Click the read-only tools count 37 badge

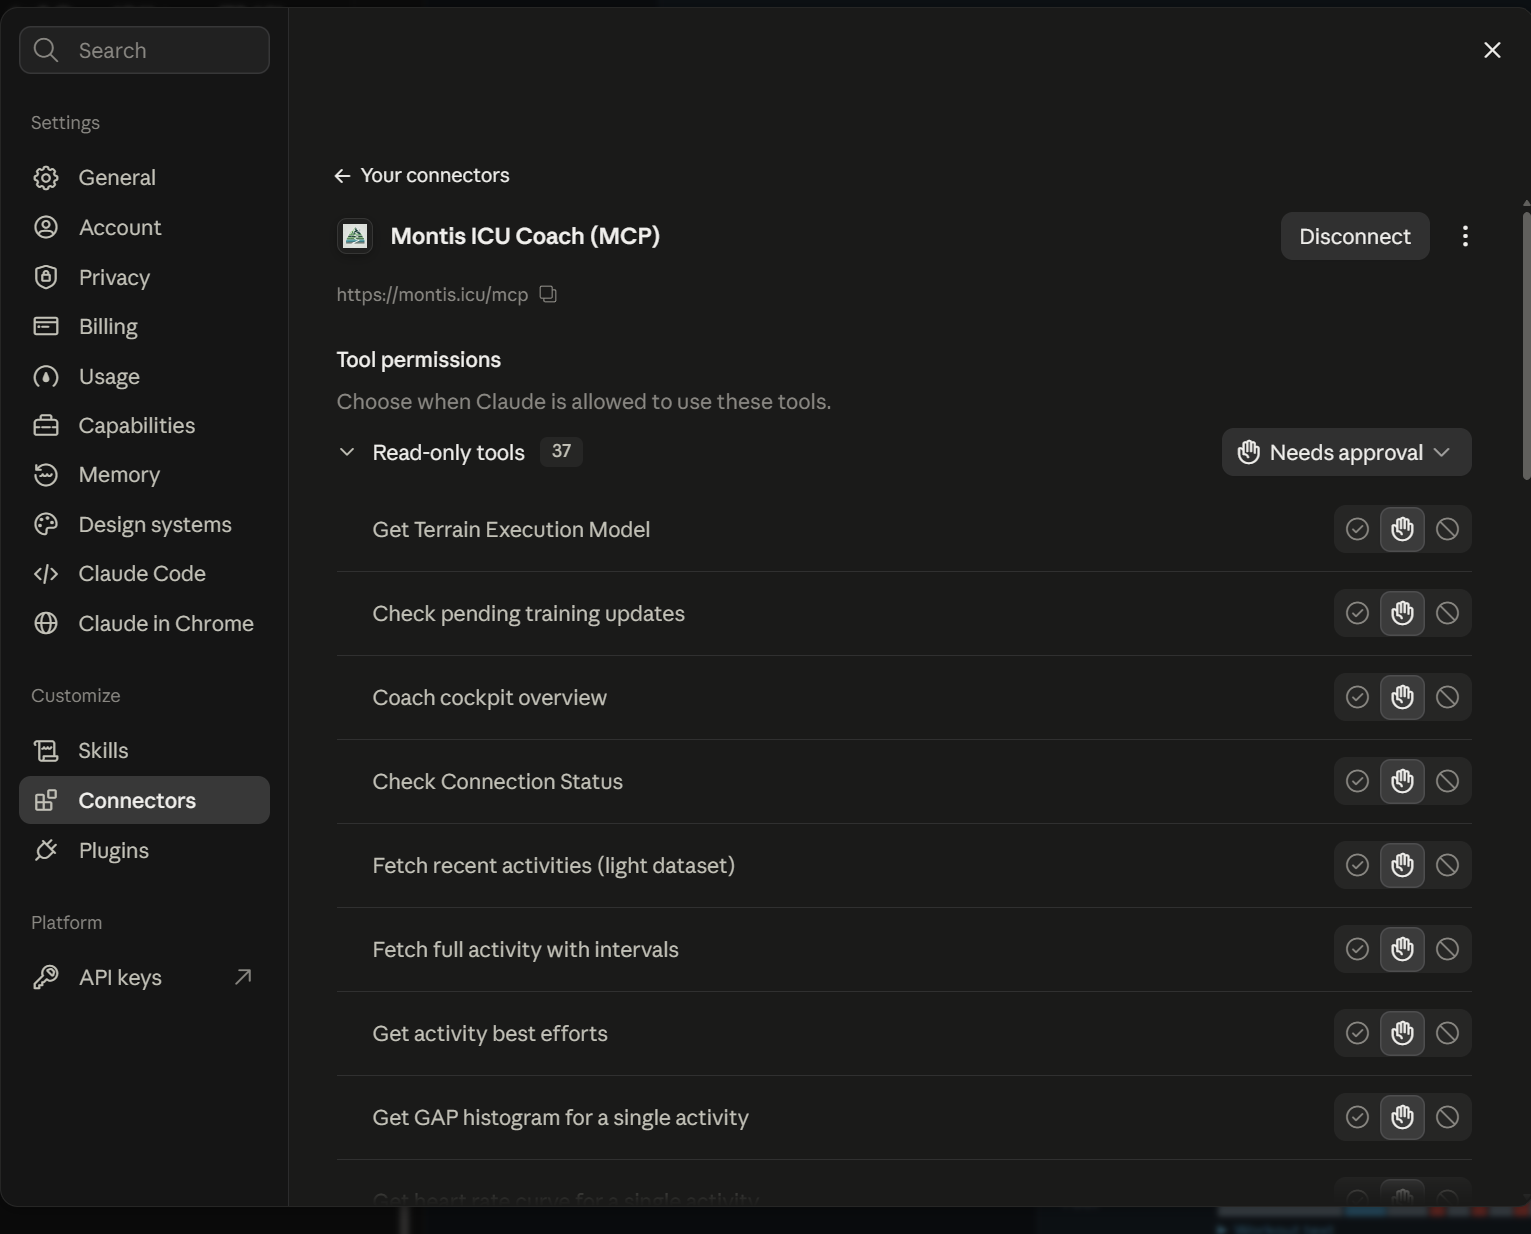point(561,452)
